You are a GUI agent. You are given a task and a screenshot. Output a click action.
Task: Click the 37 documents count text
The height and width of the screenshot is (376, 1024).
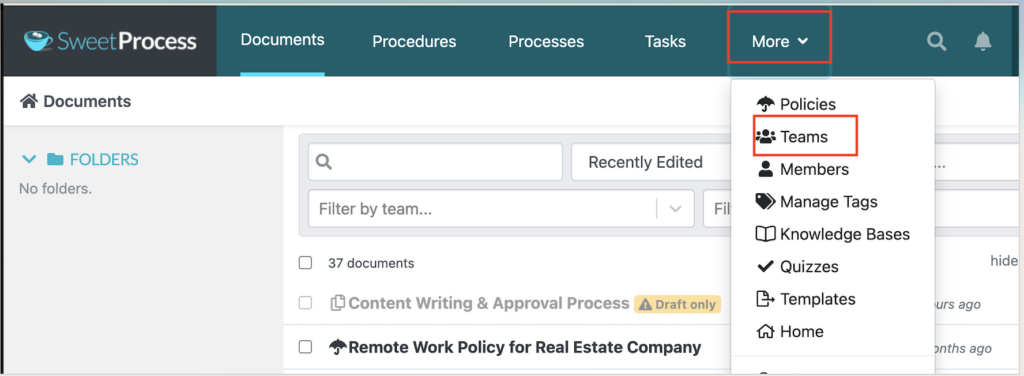(x=371, y=264)
